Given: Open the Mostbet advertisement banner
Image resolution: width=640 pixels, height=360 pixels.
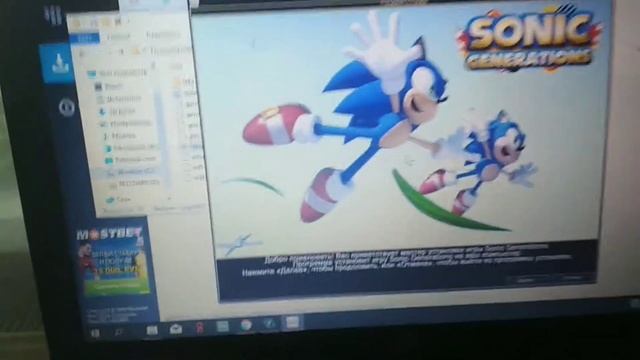Looking at the screenshot, I should coord(113,262).
